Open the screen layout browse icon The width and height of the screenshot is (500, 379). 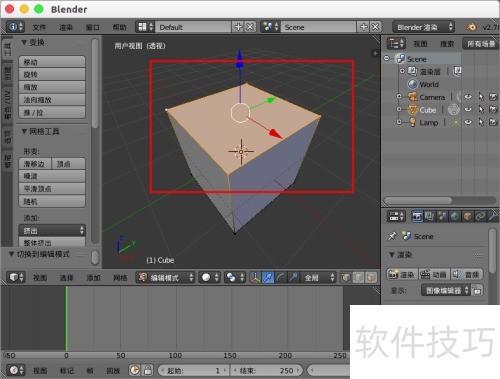point(145,27)
